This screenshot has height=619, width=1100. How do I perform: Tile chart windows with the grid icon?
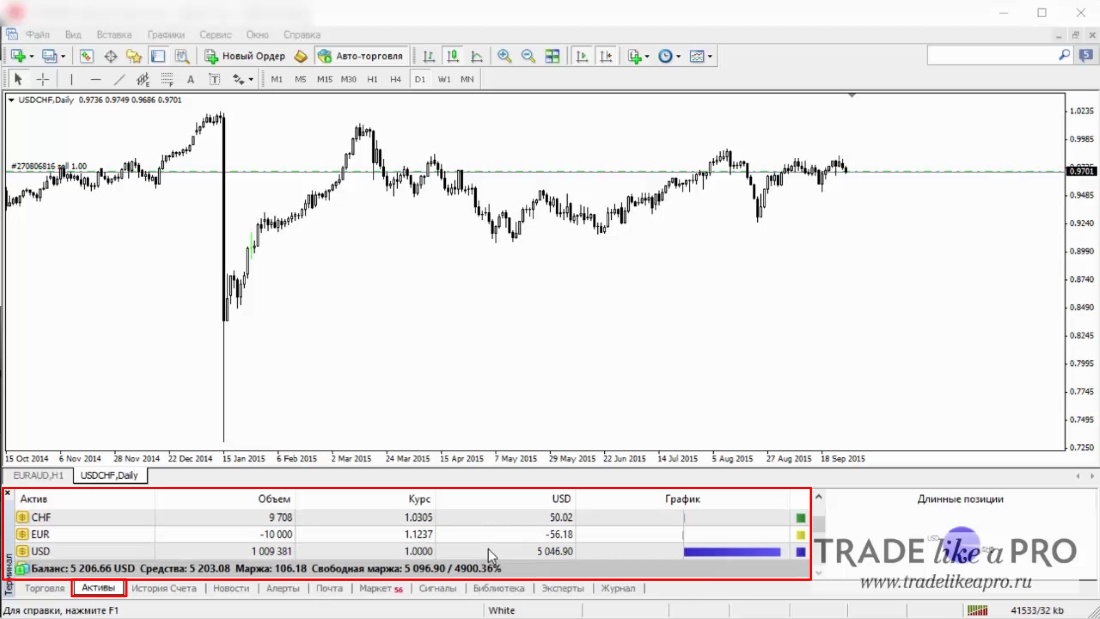coord(552,56)
